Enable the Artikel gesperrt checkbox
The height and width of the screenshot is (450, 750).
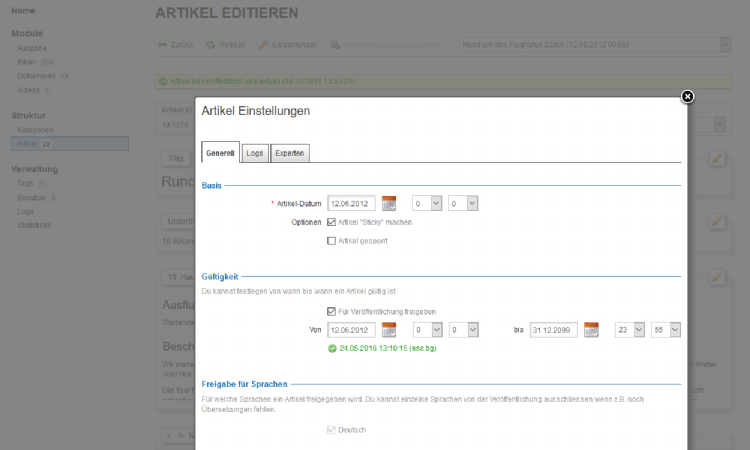[x=332, y=241]
